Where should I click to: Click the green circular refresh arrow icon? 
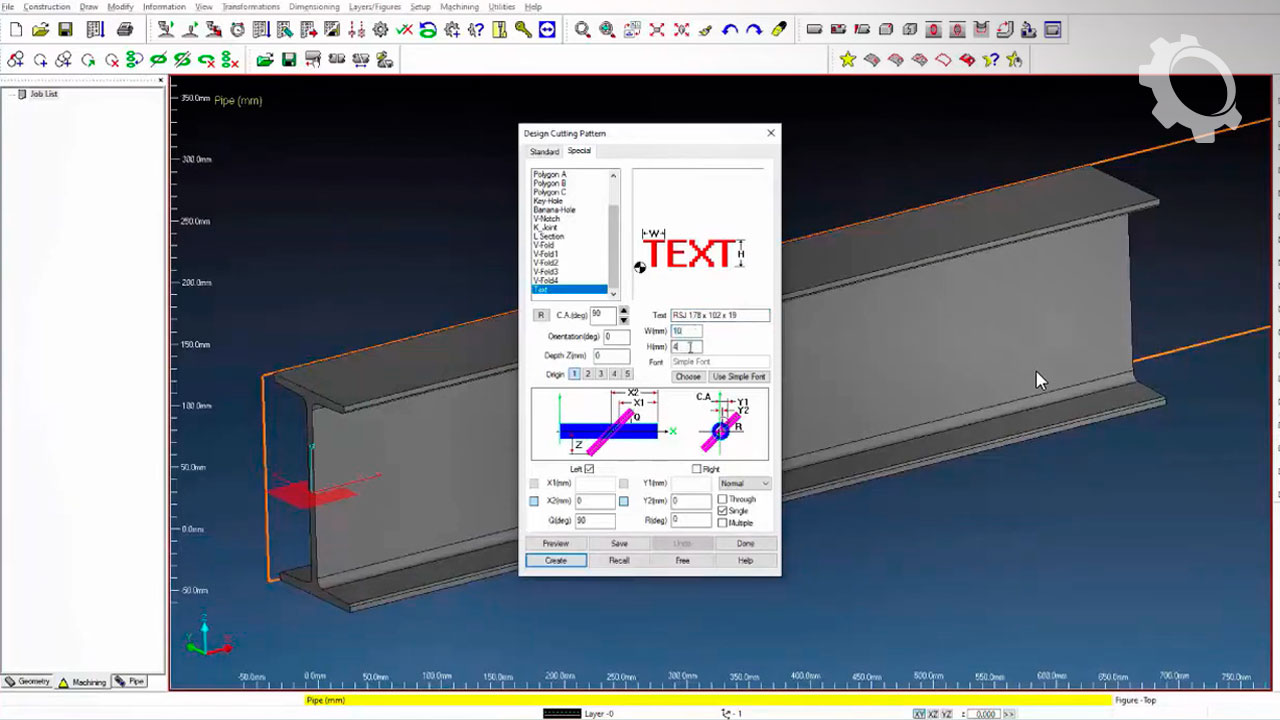(428, 30)
